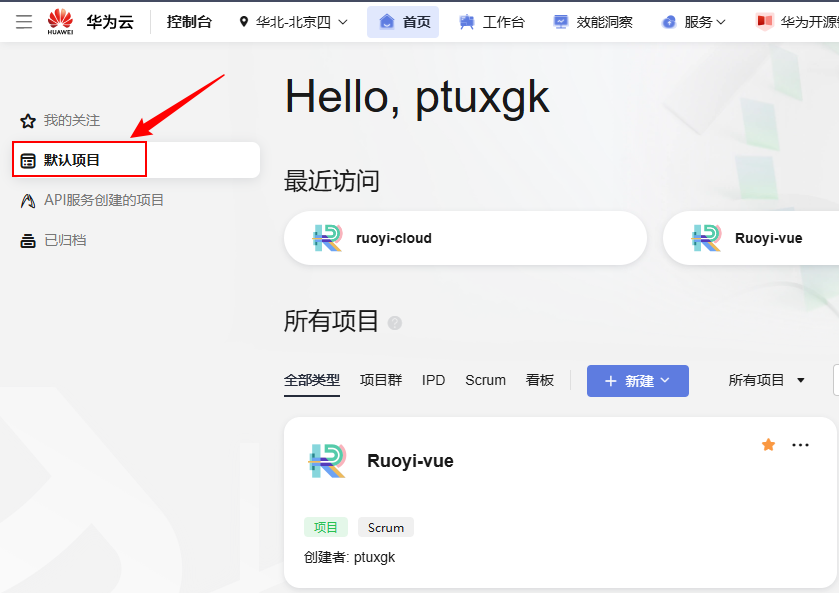Expand the 新建 button chevron
Screen dimensions: 839x593
(x=665, y=381)
